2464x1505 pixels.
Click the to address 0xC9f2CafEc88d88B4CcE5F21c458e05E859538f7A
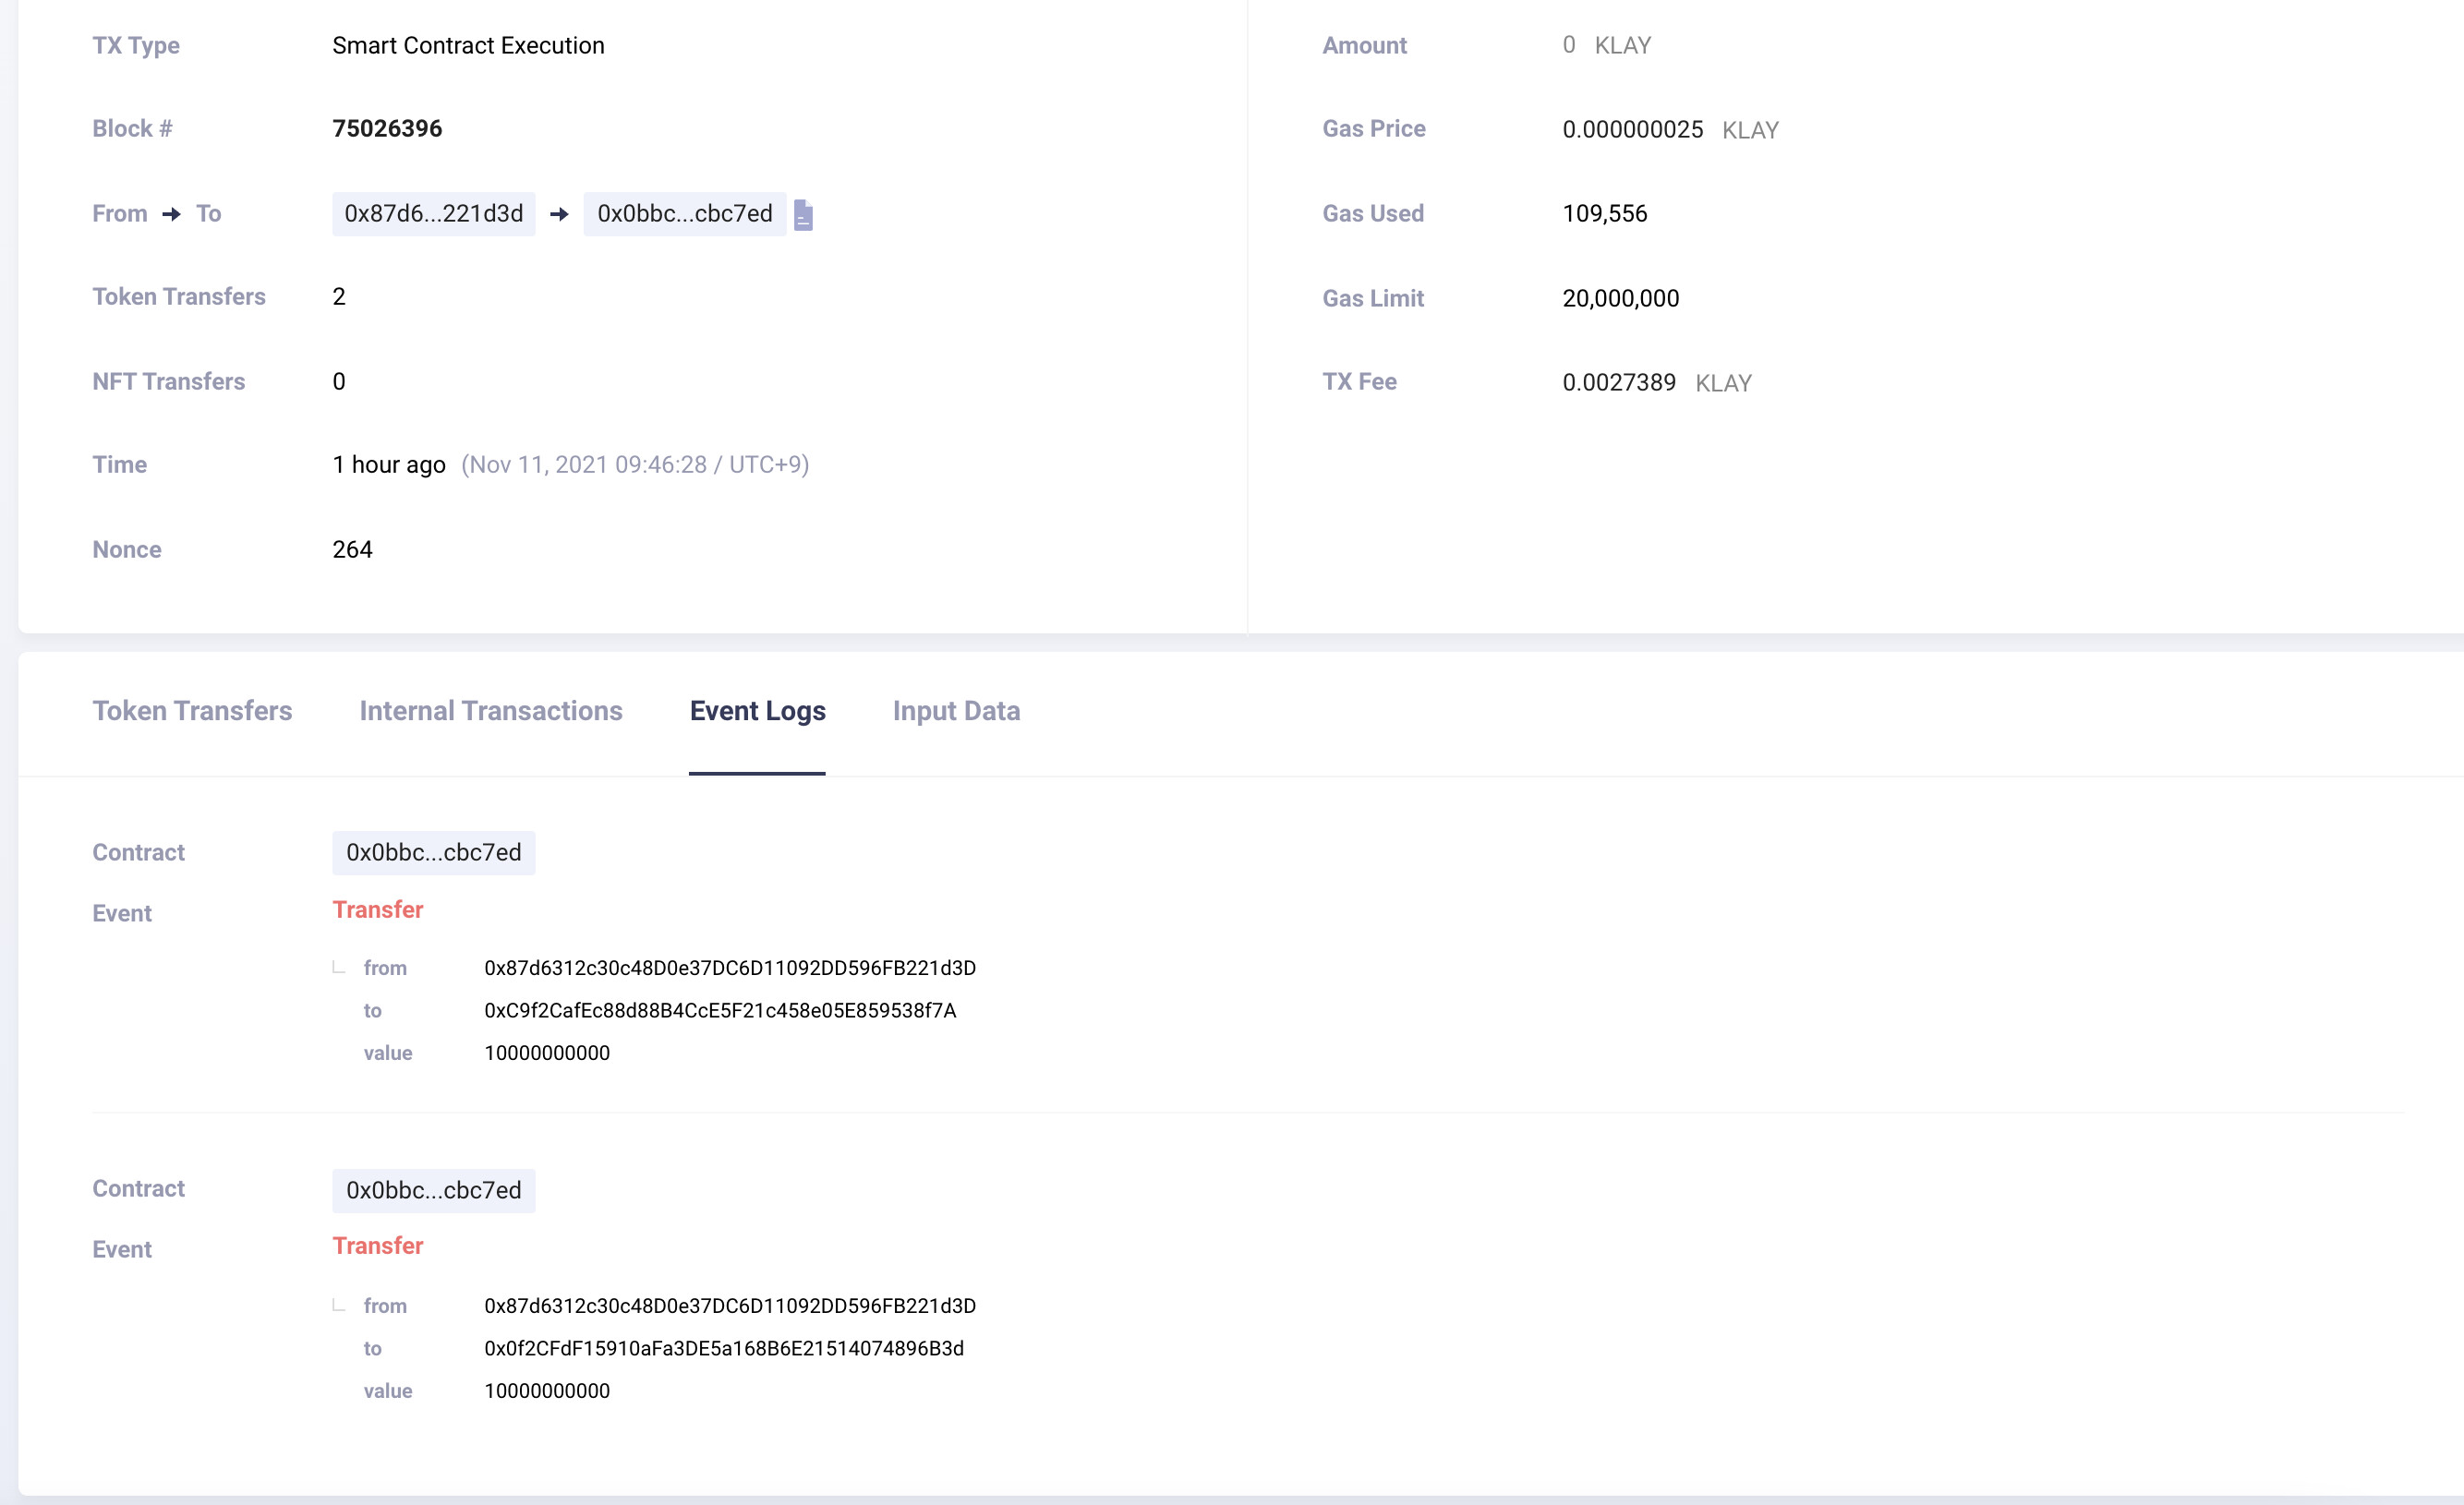coord(720,1010)
